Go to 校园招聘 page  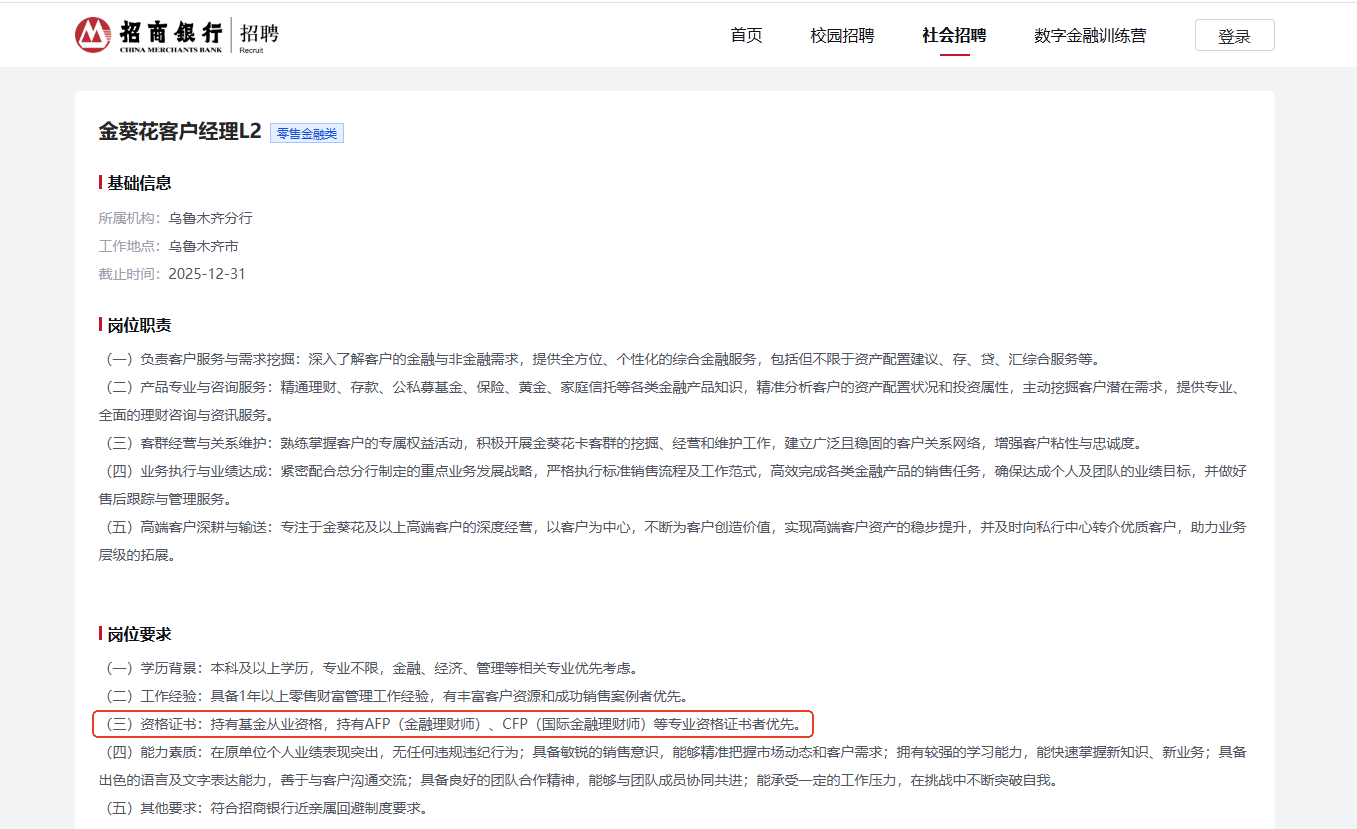[x=842, y=35]
